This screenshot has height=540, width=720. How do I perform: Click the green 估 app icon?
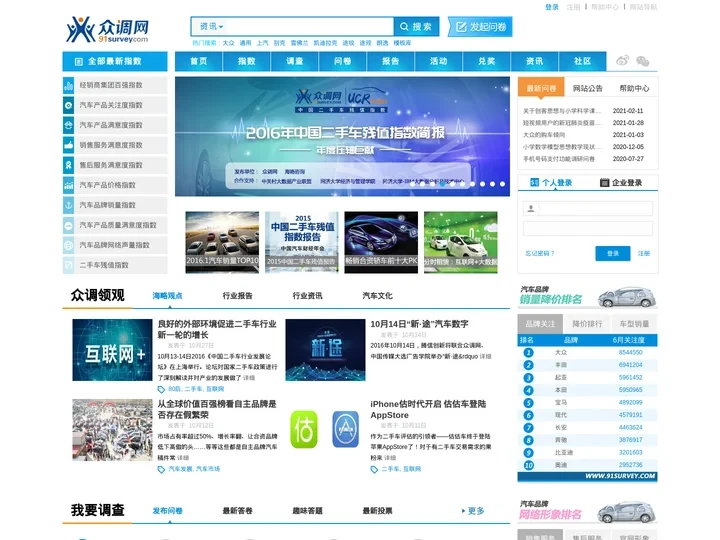pos(304,429)
